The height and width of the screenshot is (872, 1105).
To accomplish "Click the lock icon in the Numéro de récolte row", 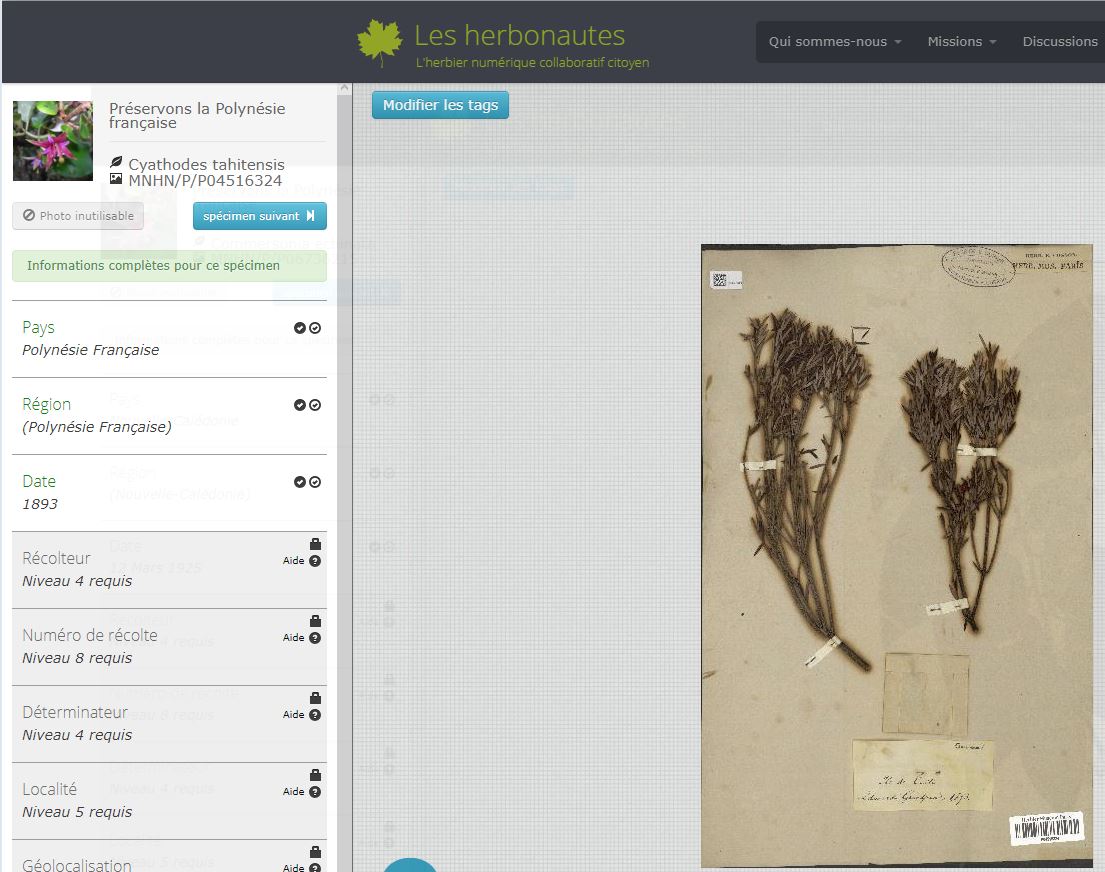I will 316,621.
